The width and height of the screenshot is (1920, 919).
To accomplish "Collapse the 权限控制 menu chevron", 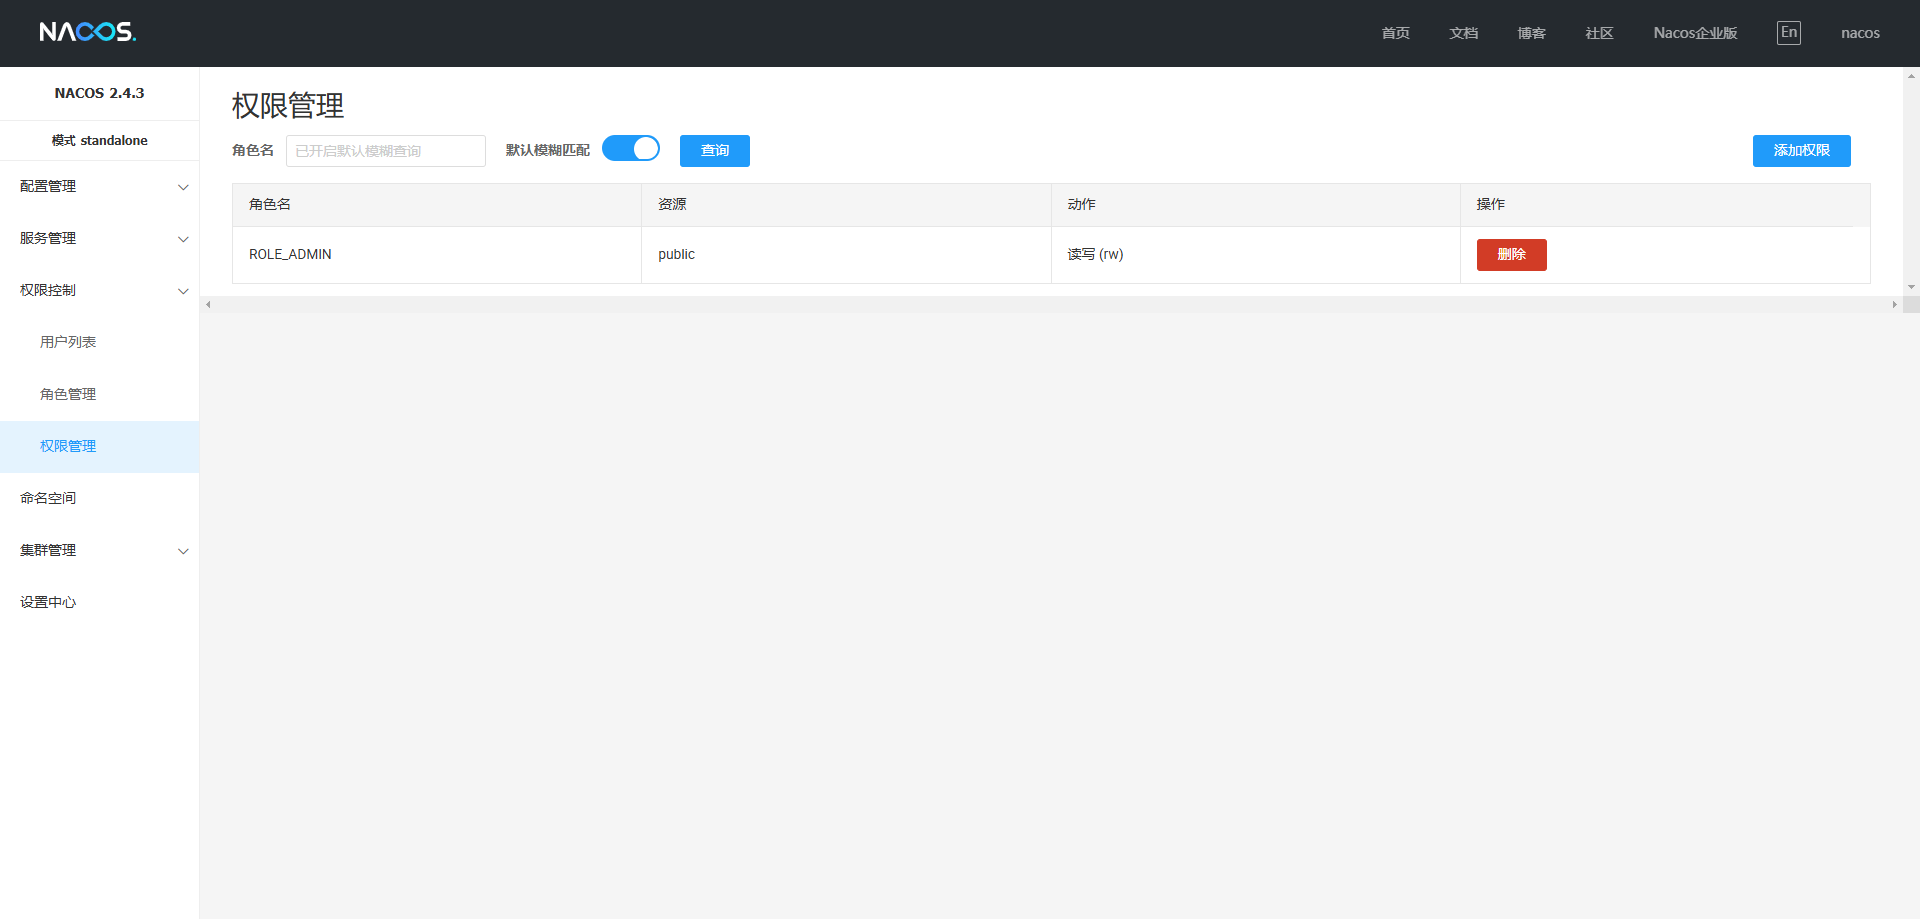I will (183, 291).
